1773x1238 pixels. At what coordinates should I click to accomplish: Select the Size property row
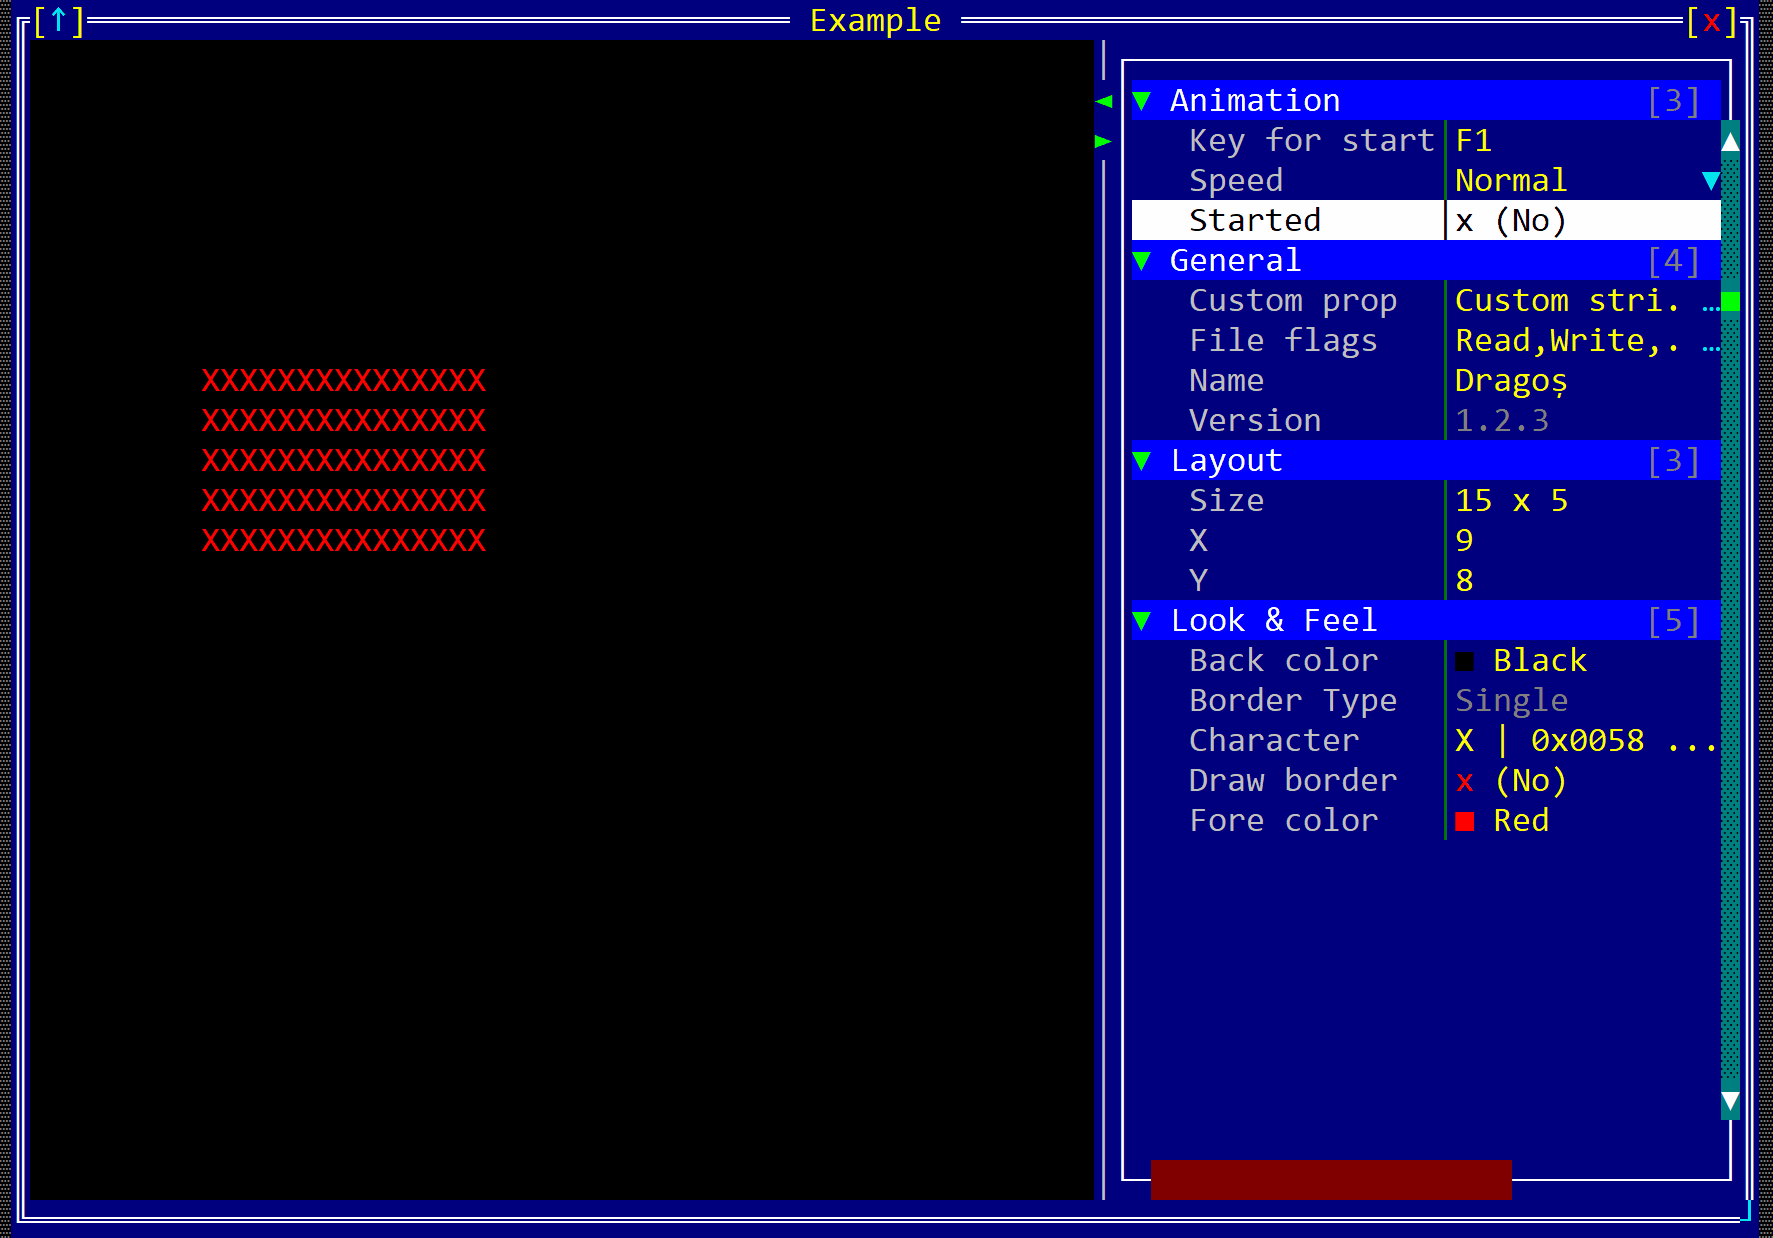tap(1426, 501)
